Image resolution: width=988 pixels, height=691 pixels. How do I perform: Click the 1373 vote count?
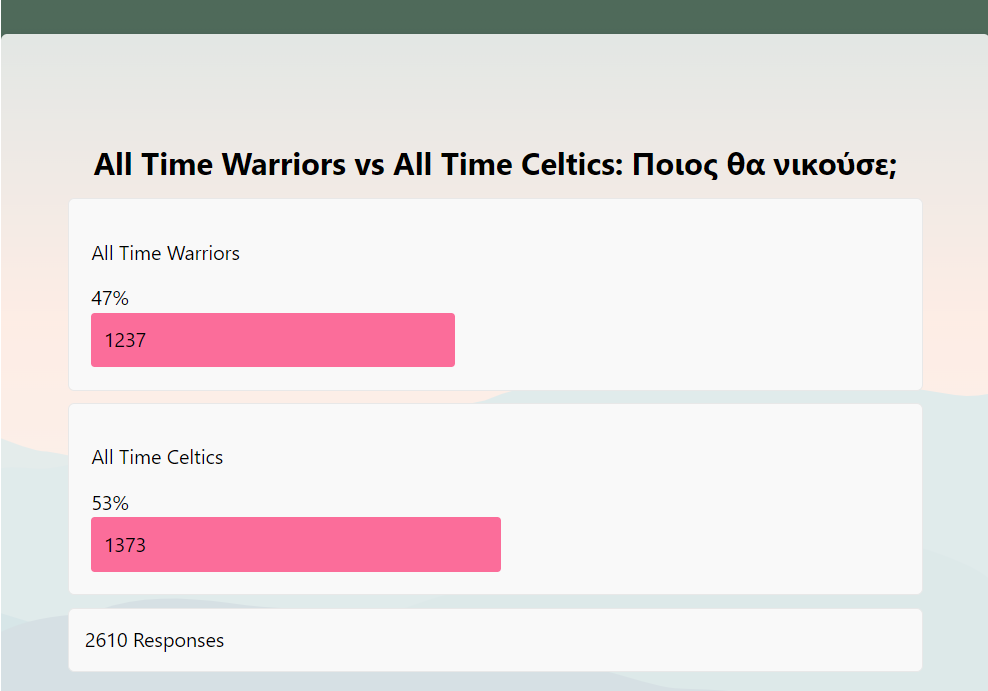125,545
